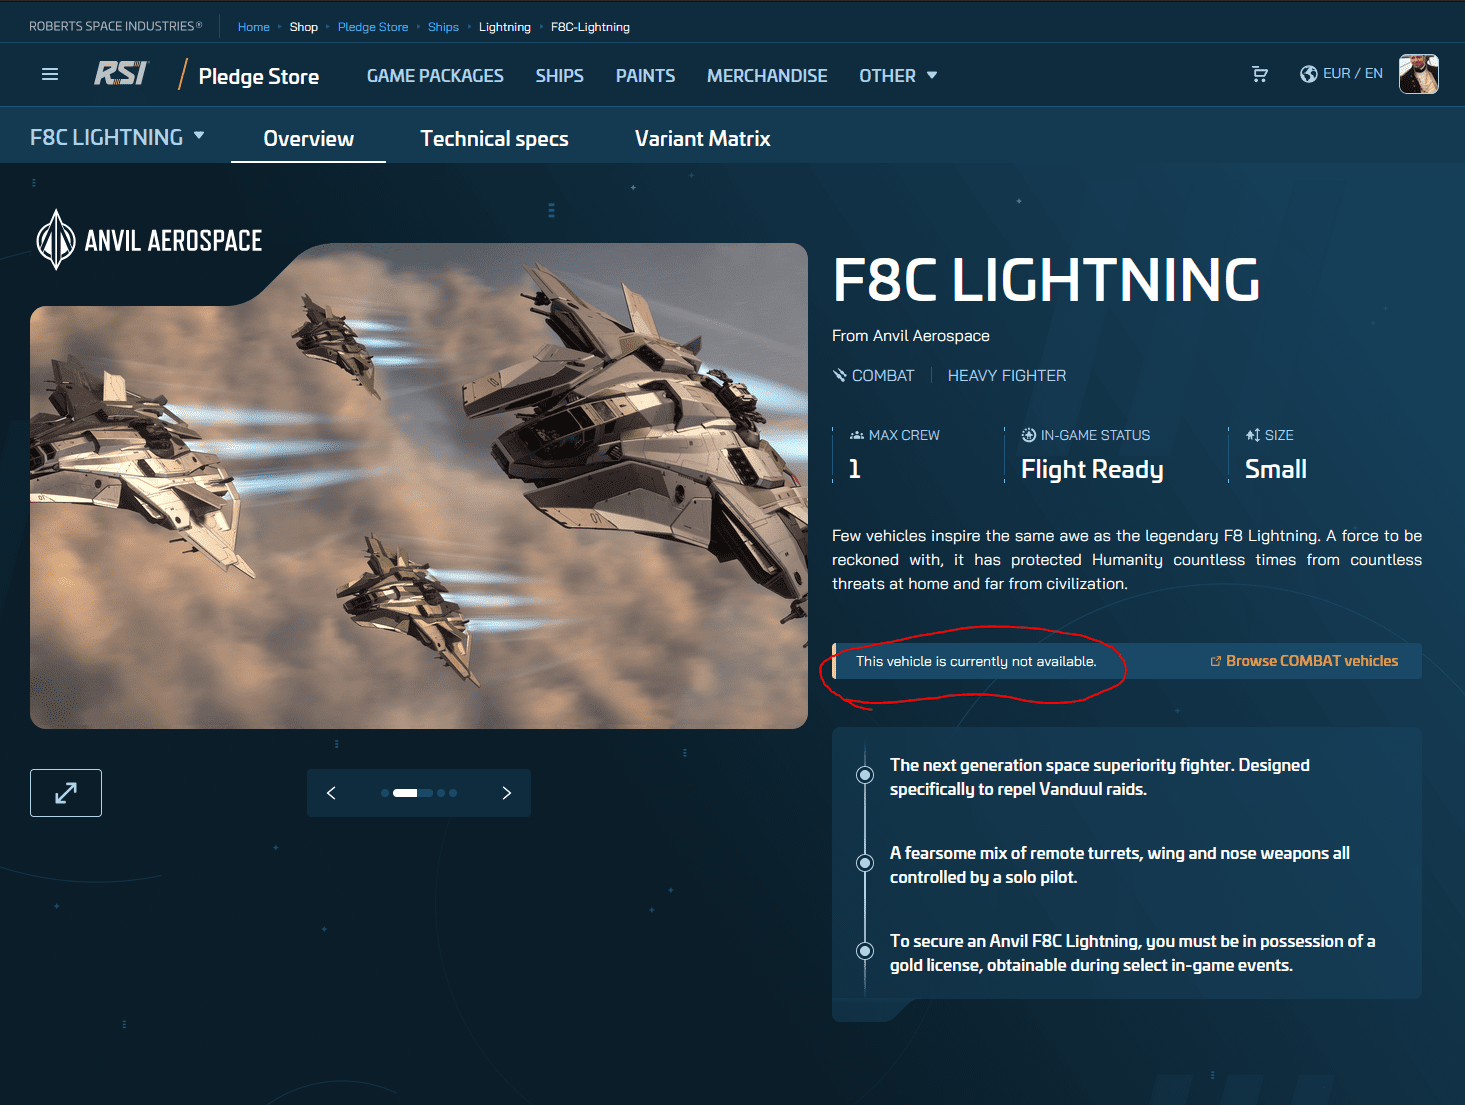The width and height of the screenshot is (1465, 1105).
Task: Click the Small size value
Action: [1276, 469]
